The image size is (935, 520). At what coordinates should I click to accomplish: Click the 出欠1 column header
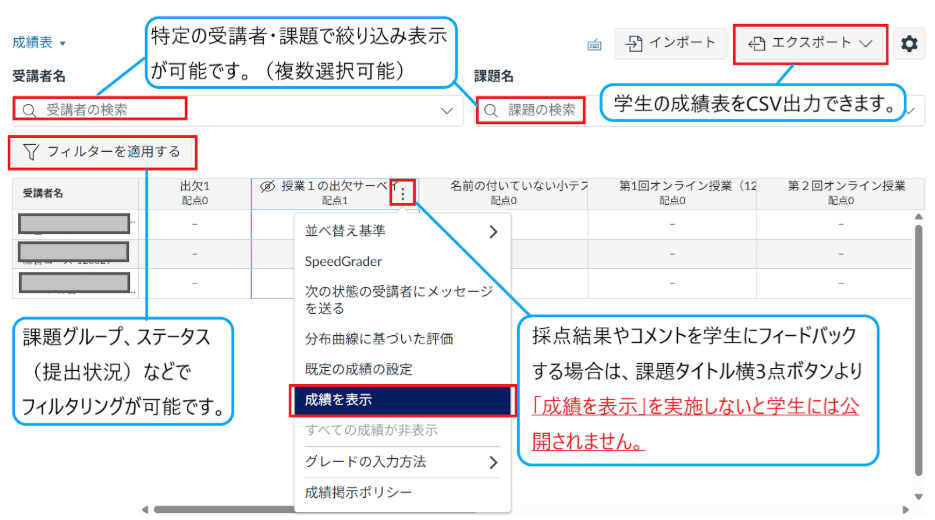[x=194, y=193]
